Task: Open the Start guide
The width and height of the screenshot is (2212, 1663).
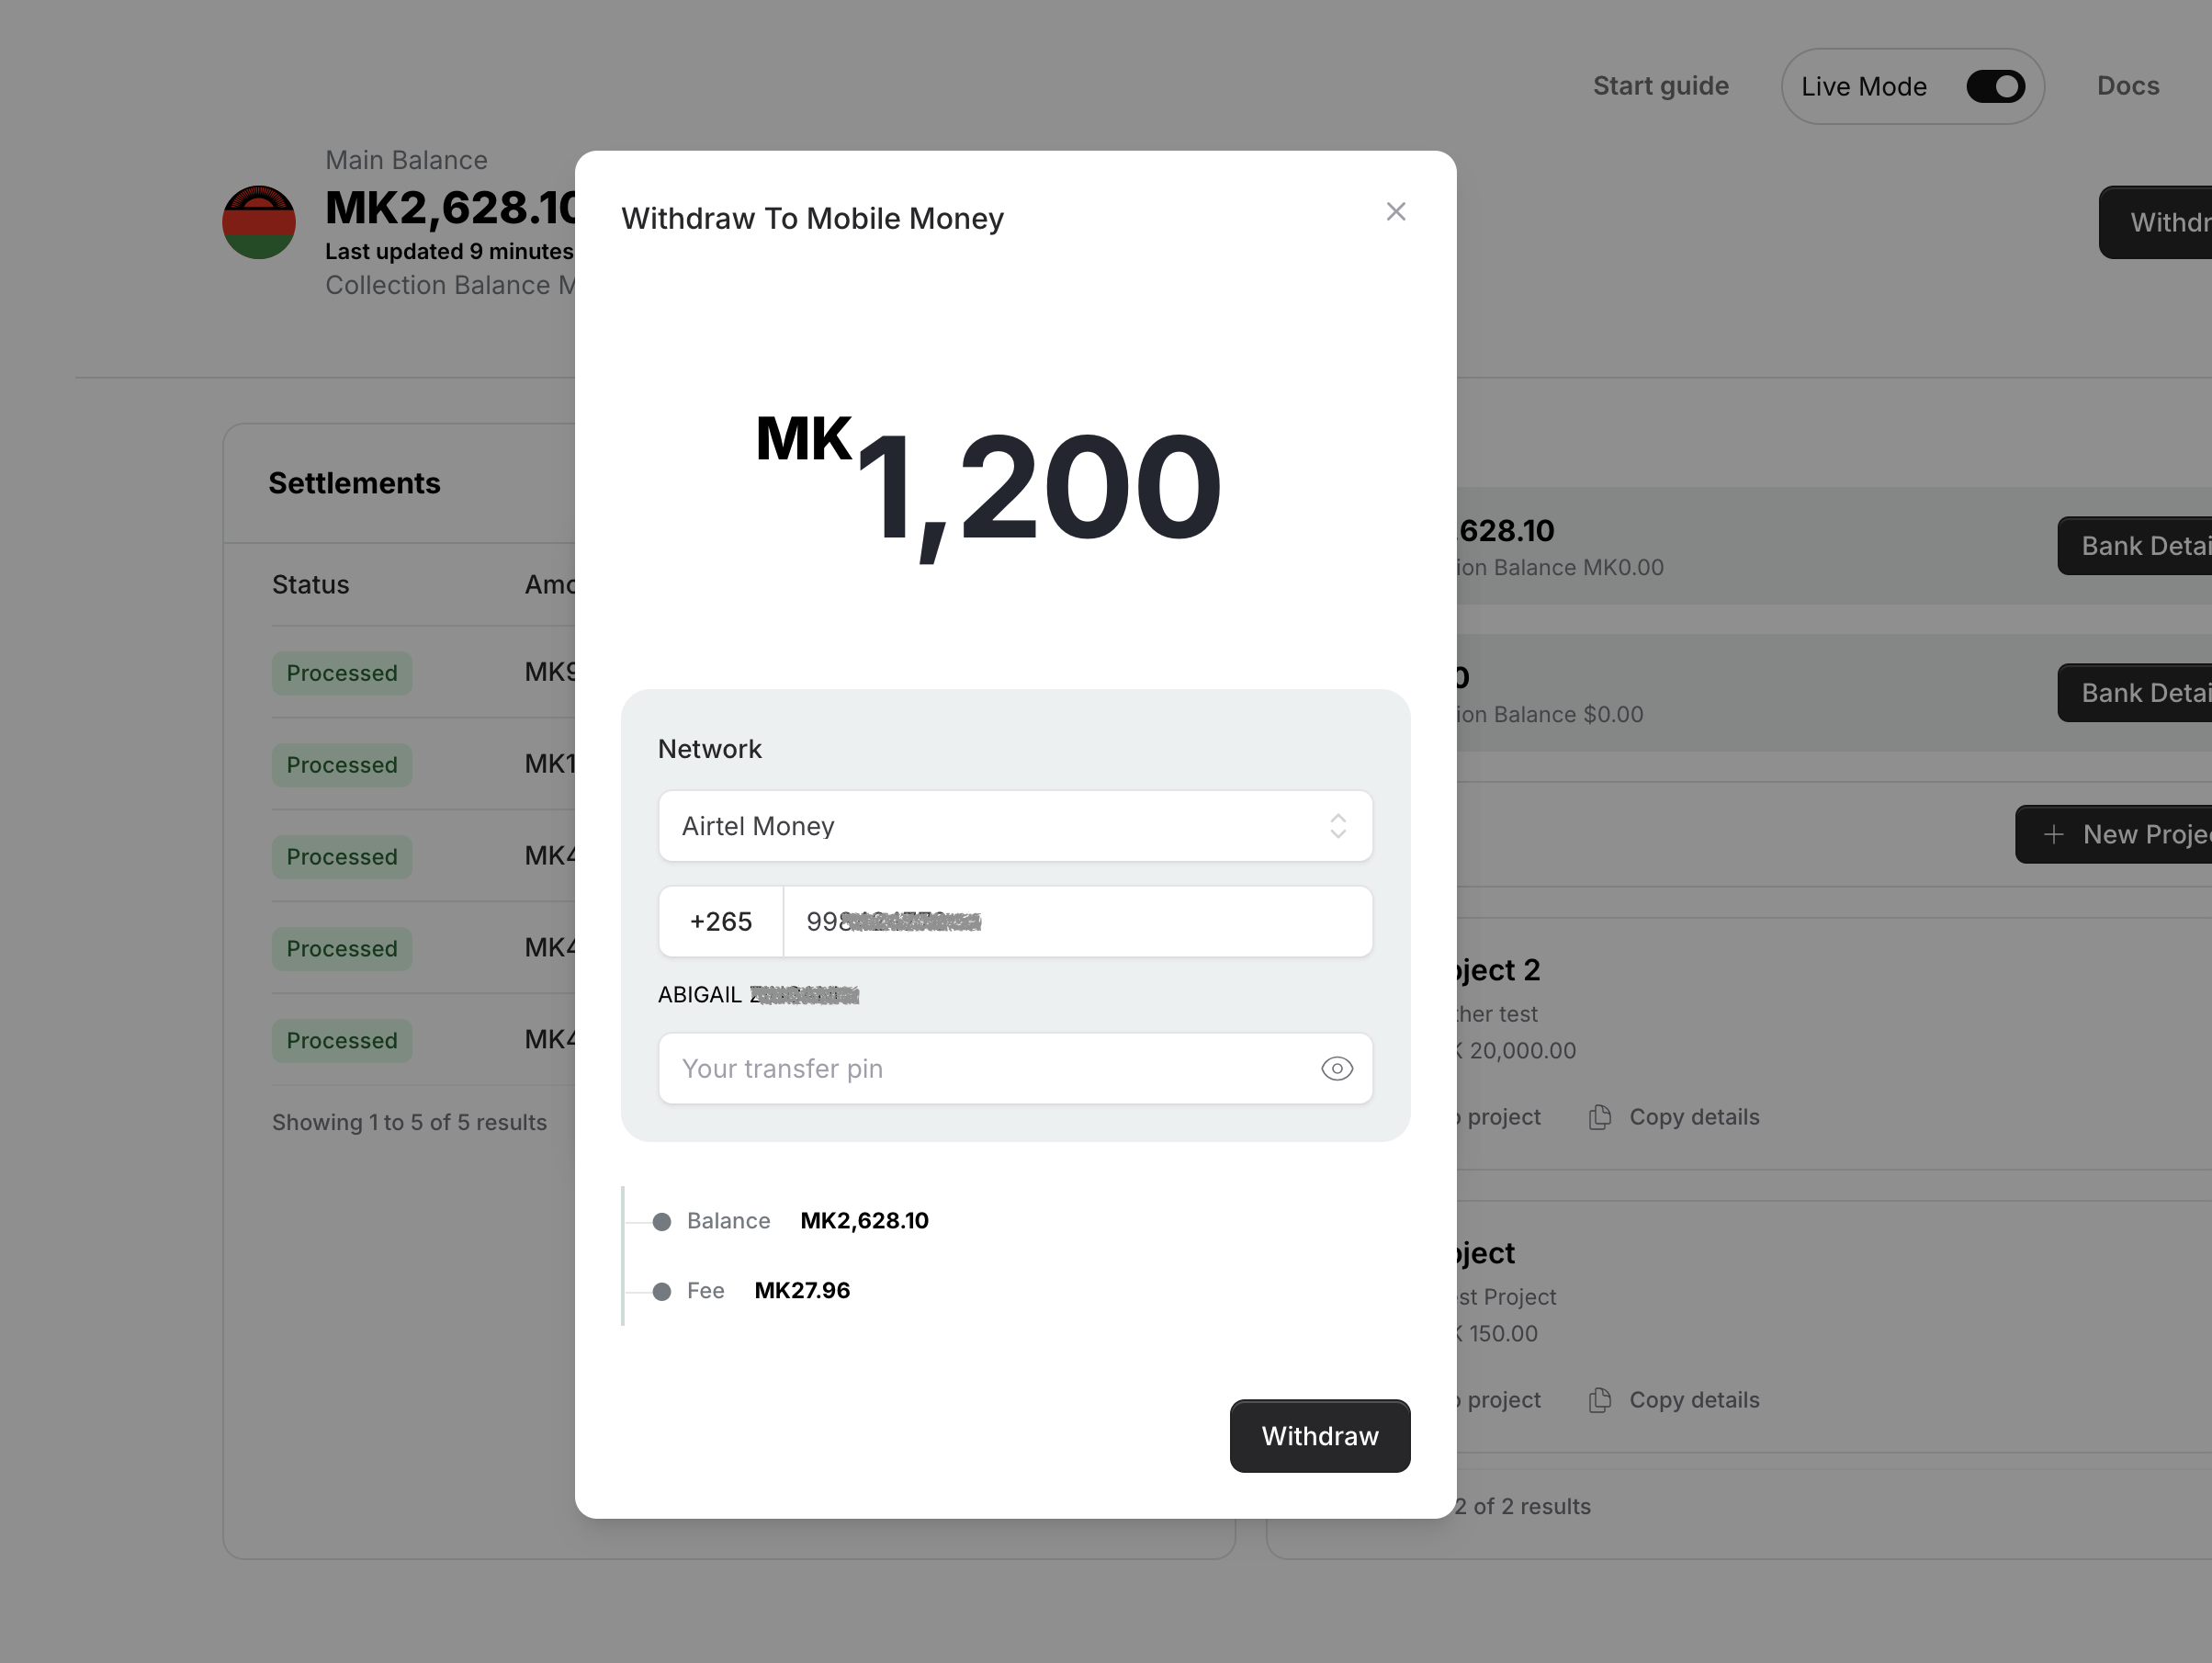Action: 1660,86
